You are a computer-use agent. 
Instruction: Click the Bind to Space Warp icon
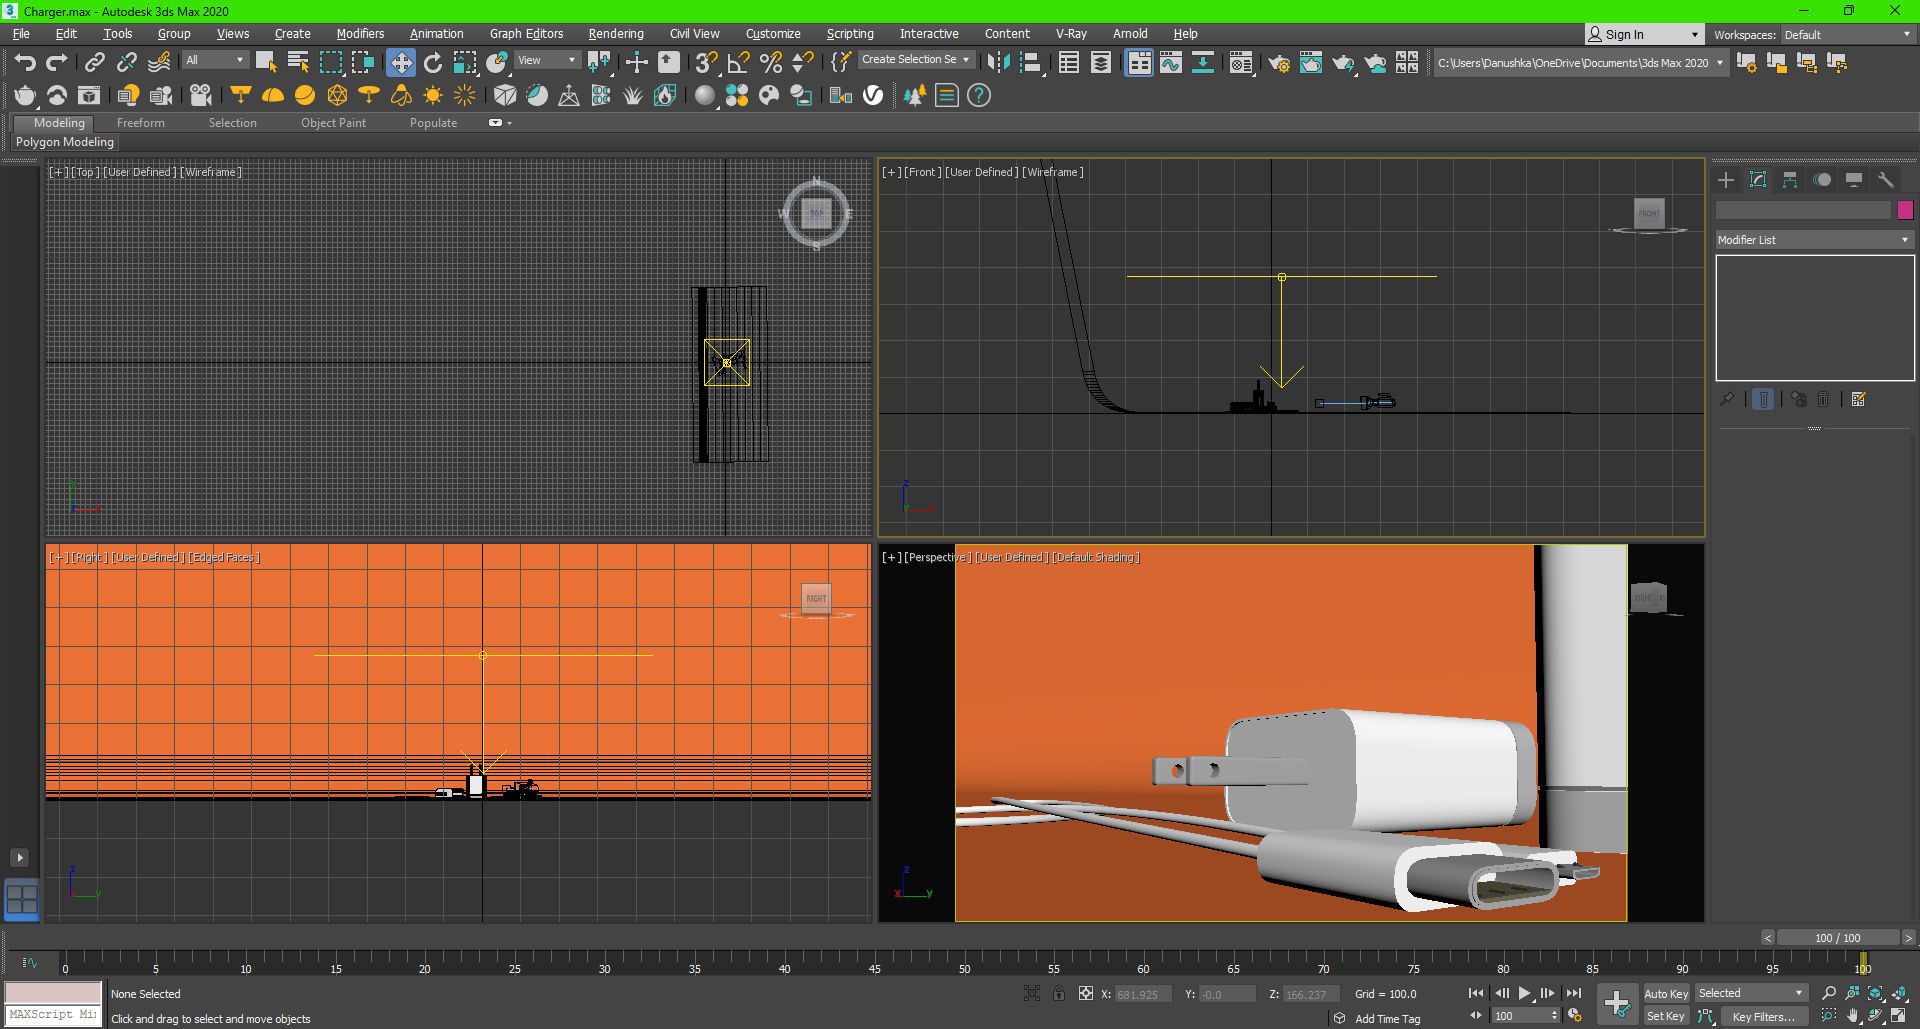tap(158, 62)
